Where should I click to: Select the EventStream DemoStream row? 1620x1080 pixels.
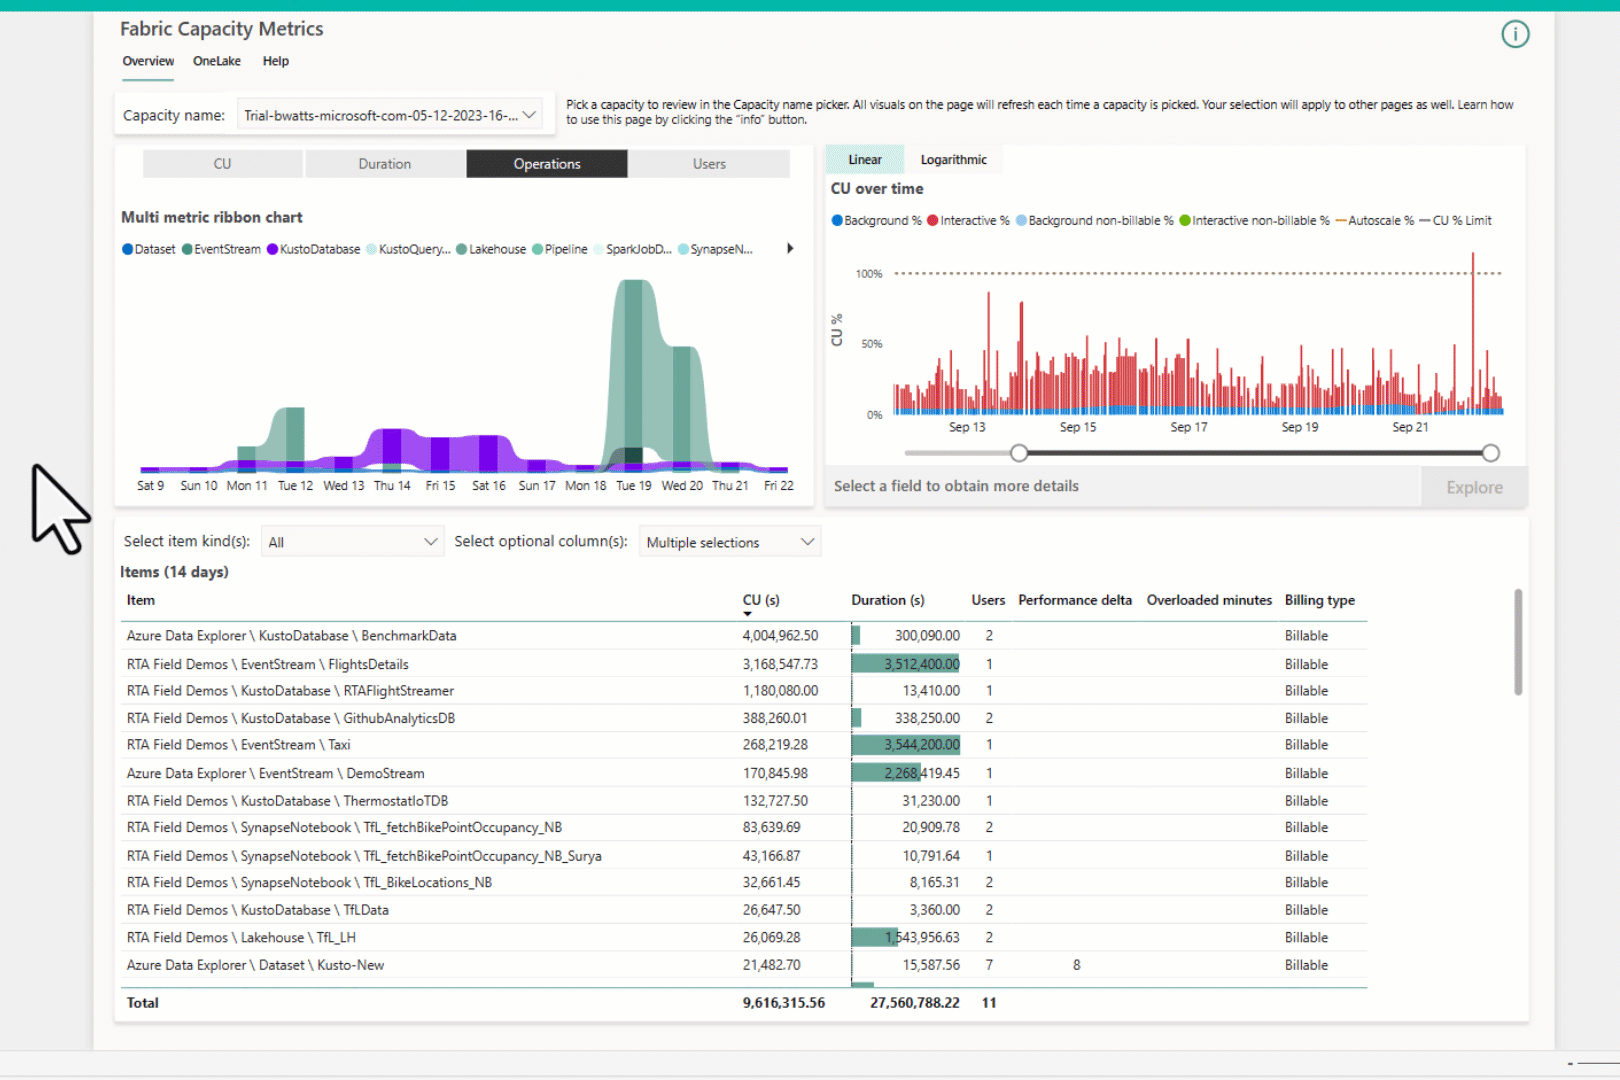tap(743, 774)
